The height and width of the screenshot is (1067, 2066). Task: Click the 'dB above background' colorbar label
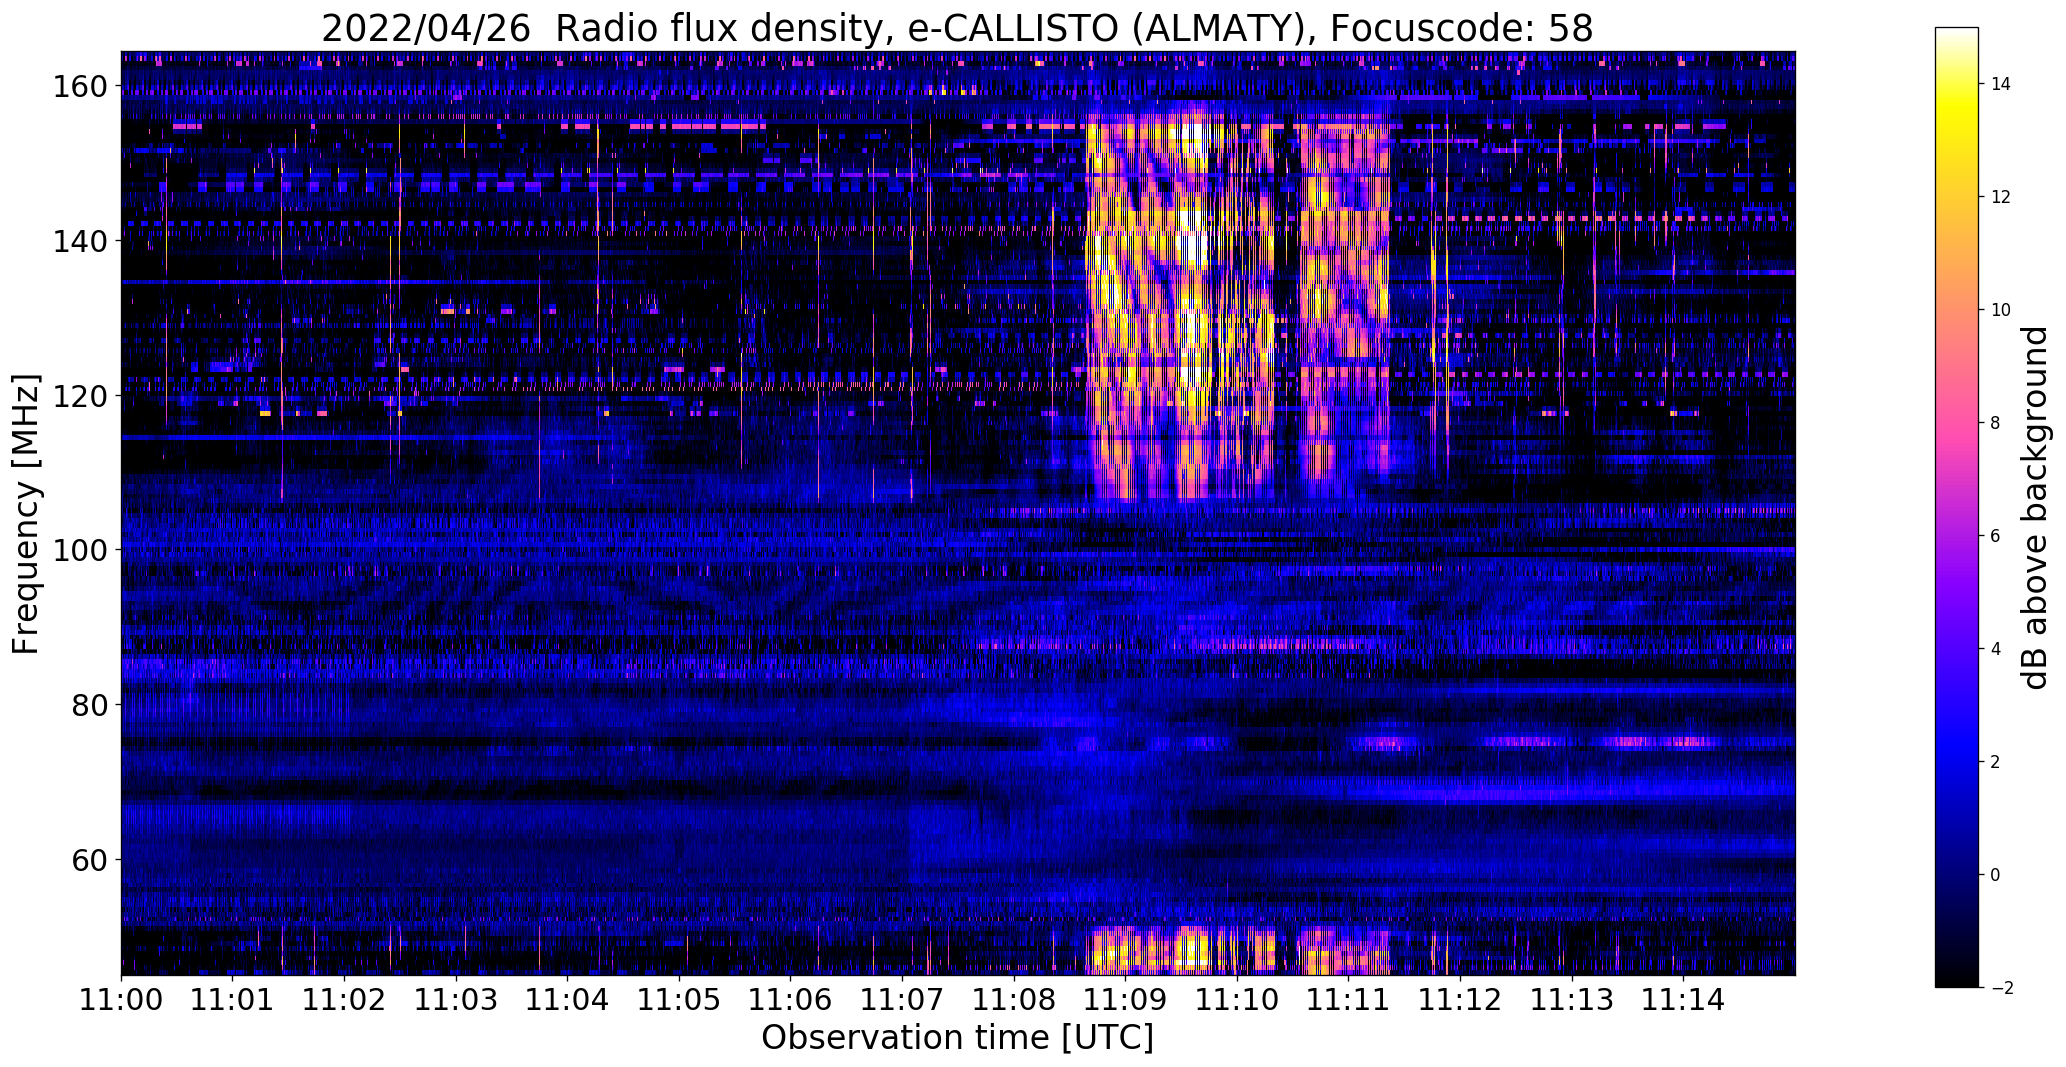[2034, 508]
